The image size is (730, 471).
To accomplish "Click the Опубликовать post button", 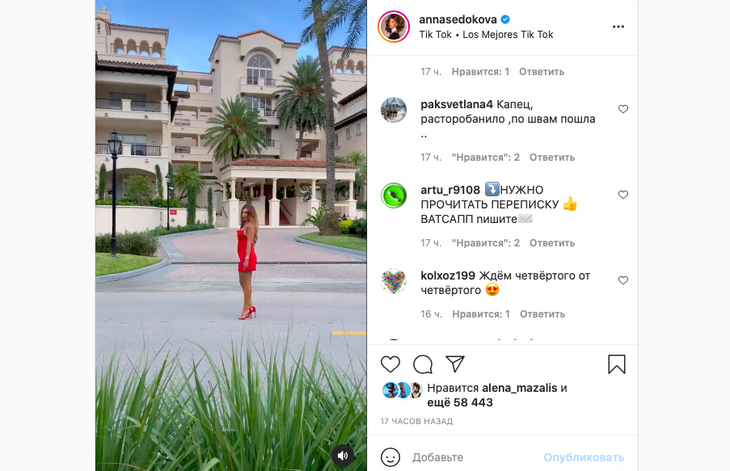I will [584, 458].
